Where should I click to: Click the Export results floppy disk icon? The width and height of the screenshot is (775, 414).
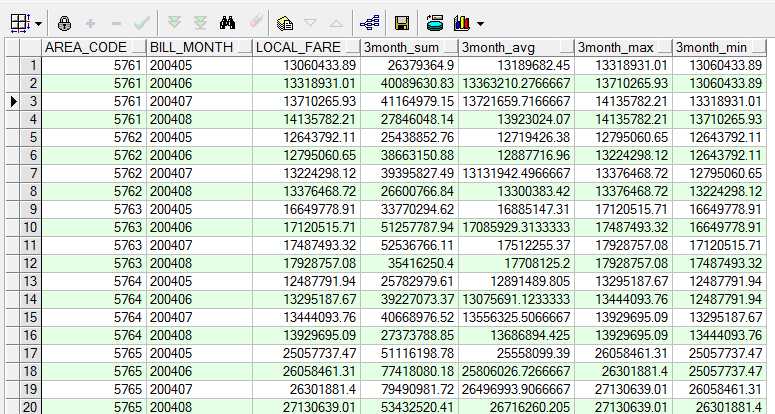point(402,23)
